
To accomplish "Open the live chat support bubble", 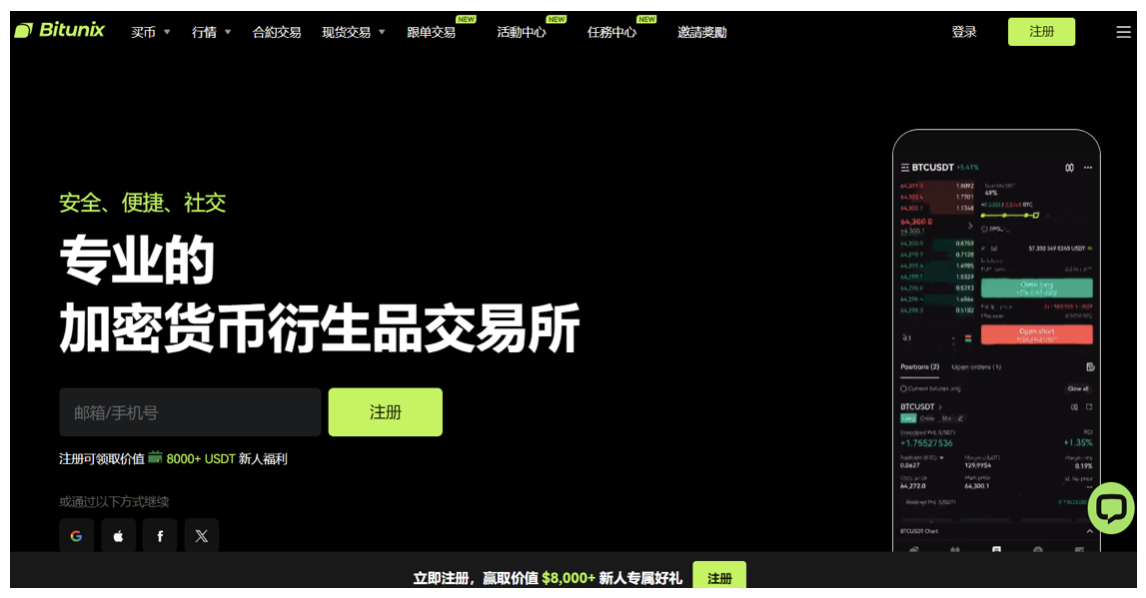I will pos(1111,508).
